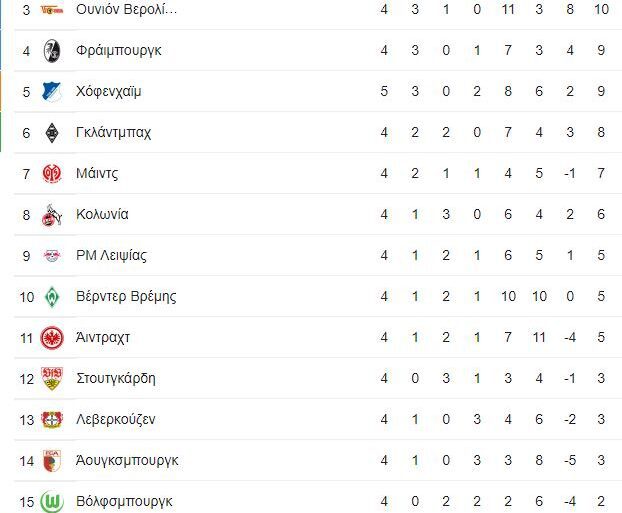The width and height of the screenshot is (622, 513).
Task: Click the Leverkusen club logo
Action: coord(52,420)
